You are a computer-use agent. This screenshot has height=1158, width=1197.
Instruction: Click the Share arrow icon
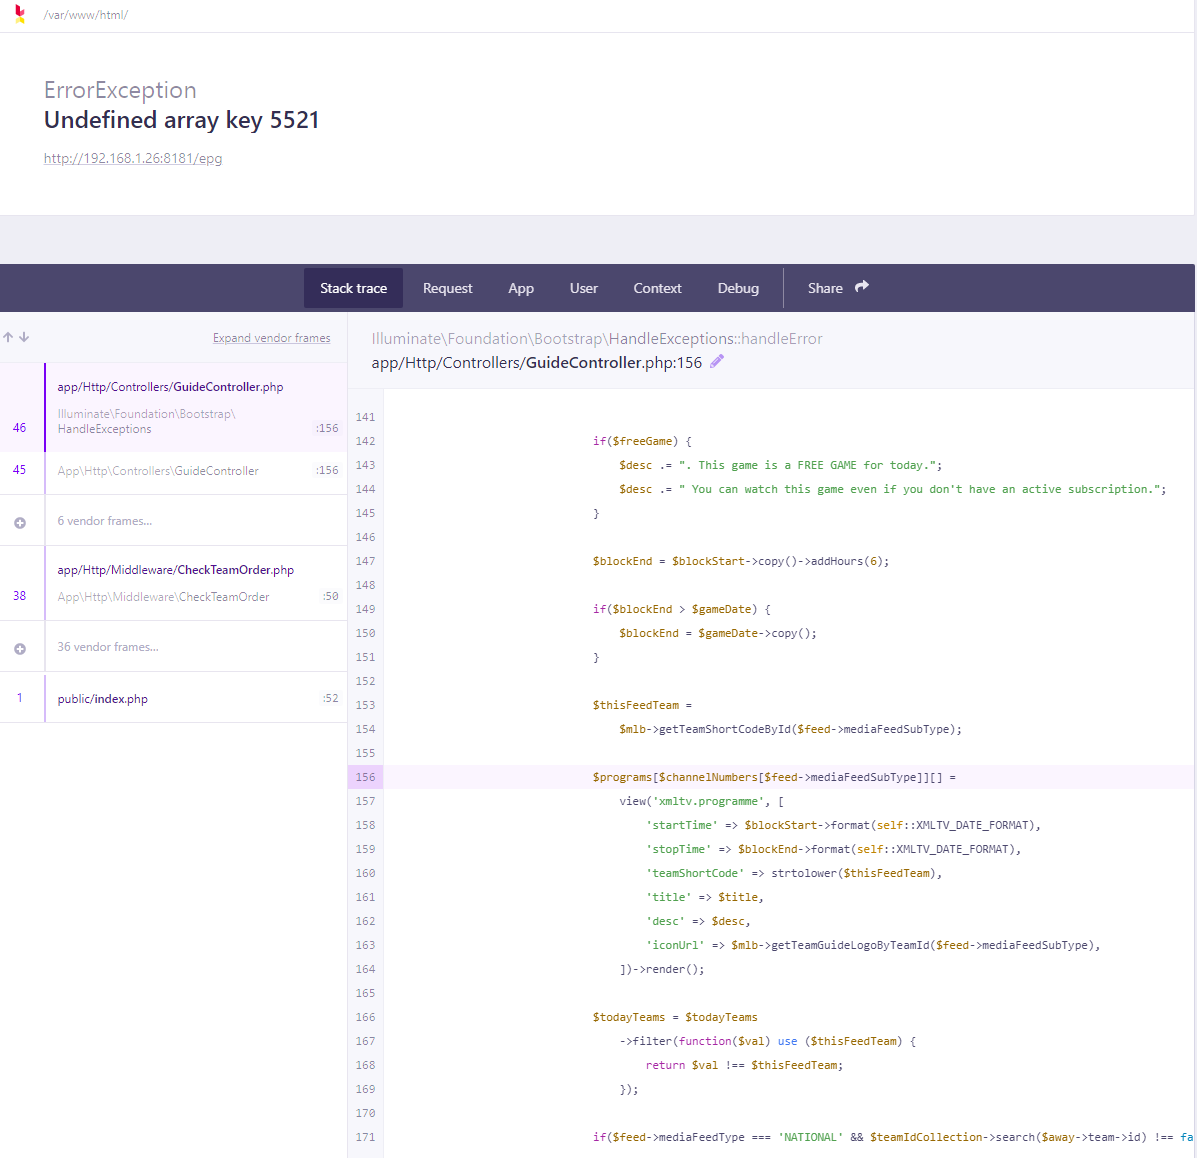click(862, 287)
